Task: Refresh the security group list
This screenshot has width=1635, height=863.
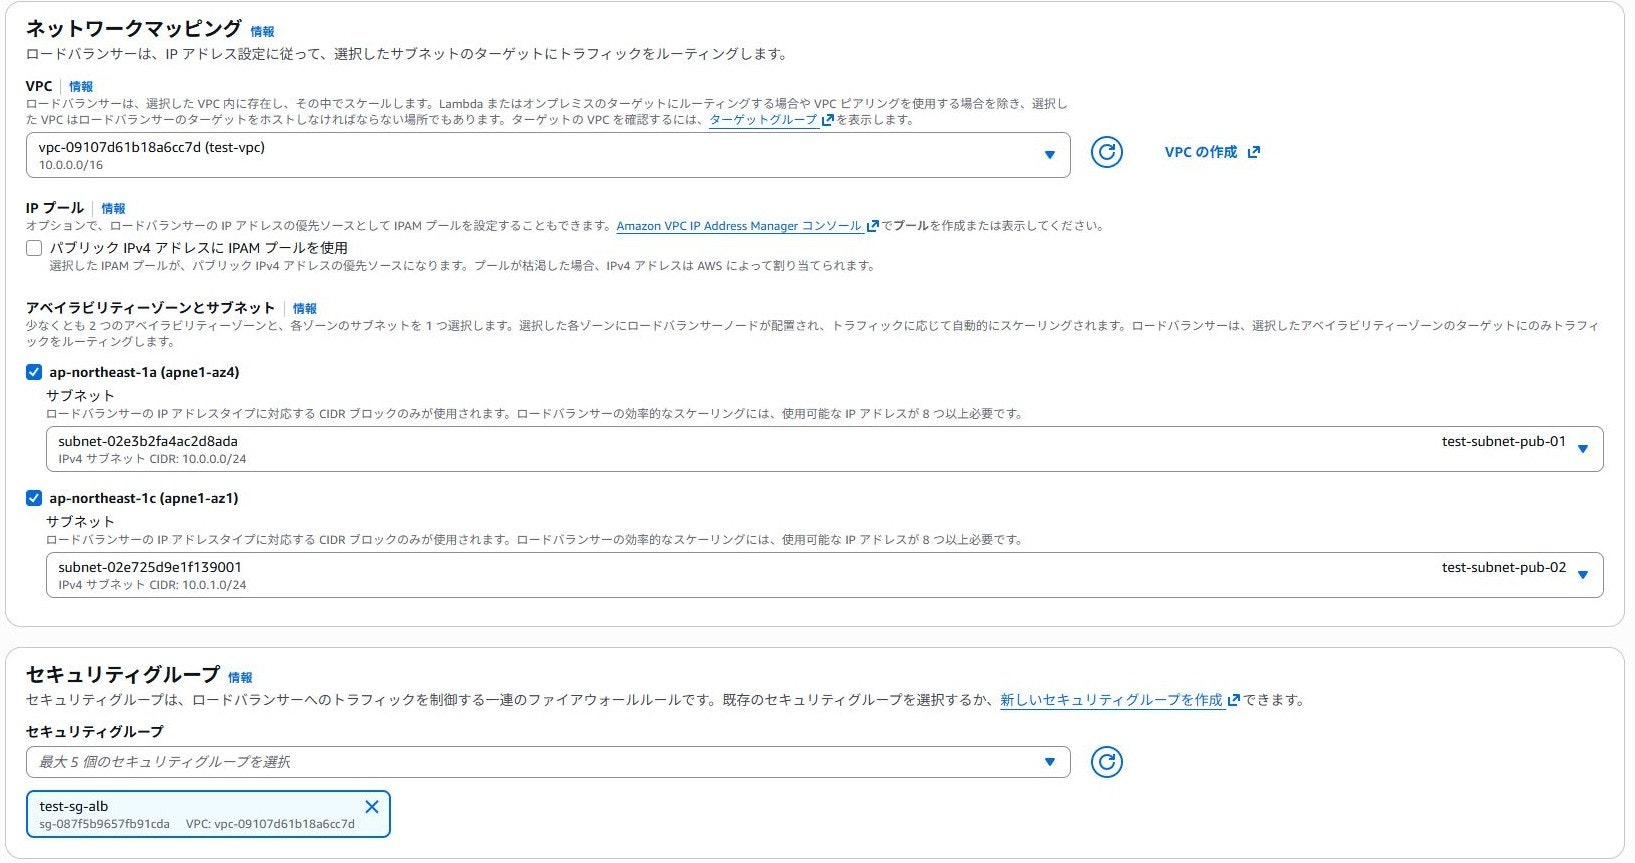Action: click(1106, 762)
